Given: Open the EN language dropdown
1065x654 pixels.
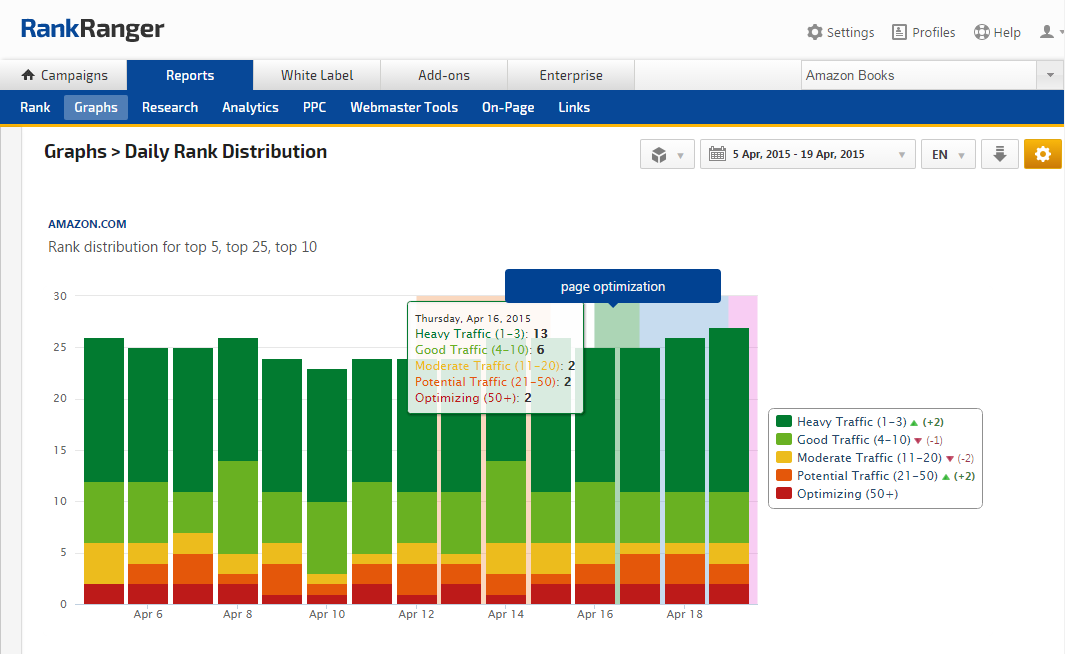Looking at the screenshot, I should pyautogui.click(x=947, y=155).
